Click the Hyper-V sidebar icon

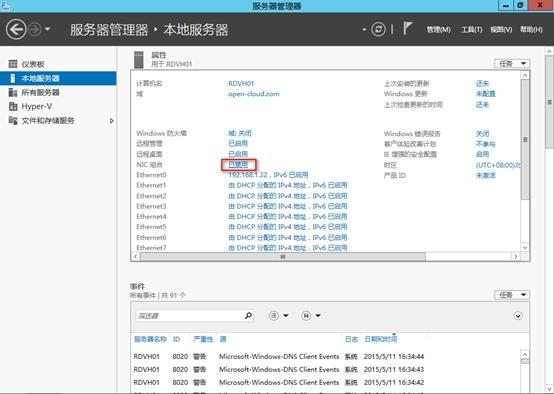pyautogui.click(x=13, y=106)
